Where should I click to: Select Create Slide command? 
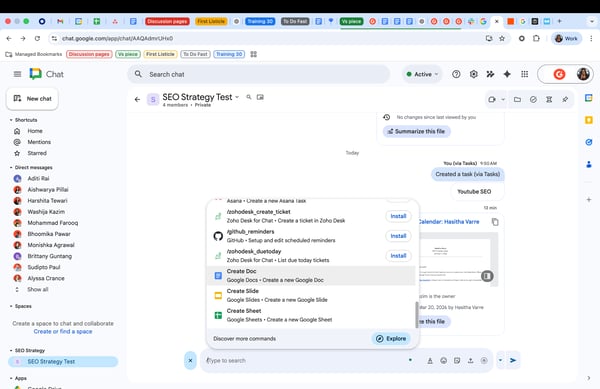(311, 295)
